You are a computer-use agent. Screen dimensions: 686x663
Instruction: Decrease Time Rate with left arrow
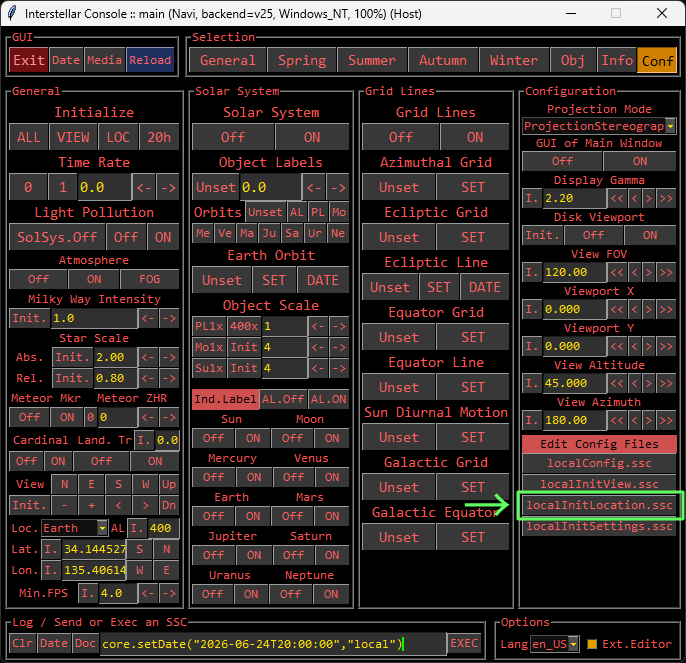(144, 187)
